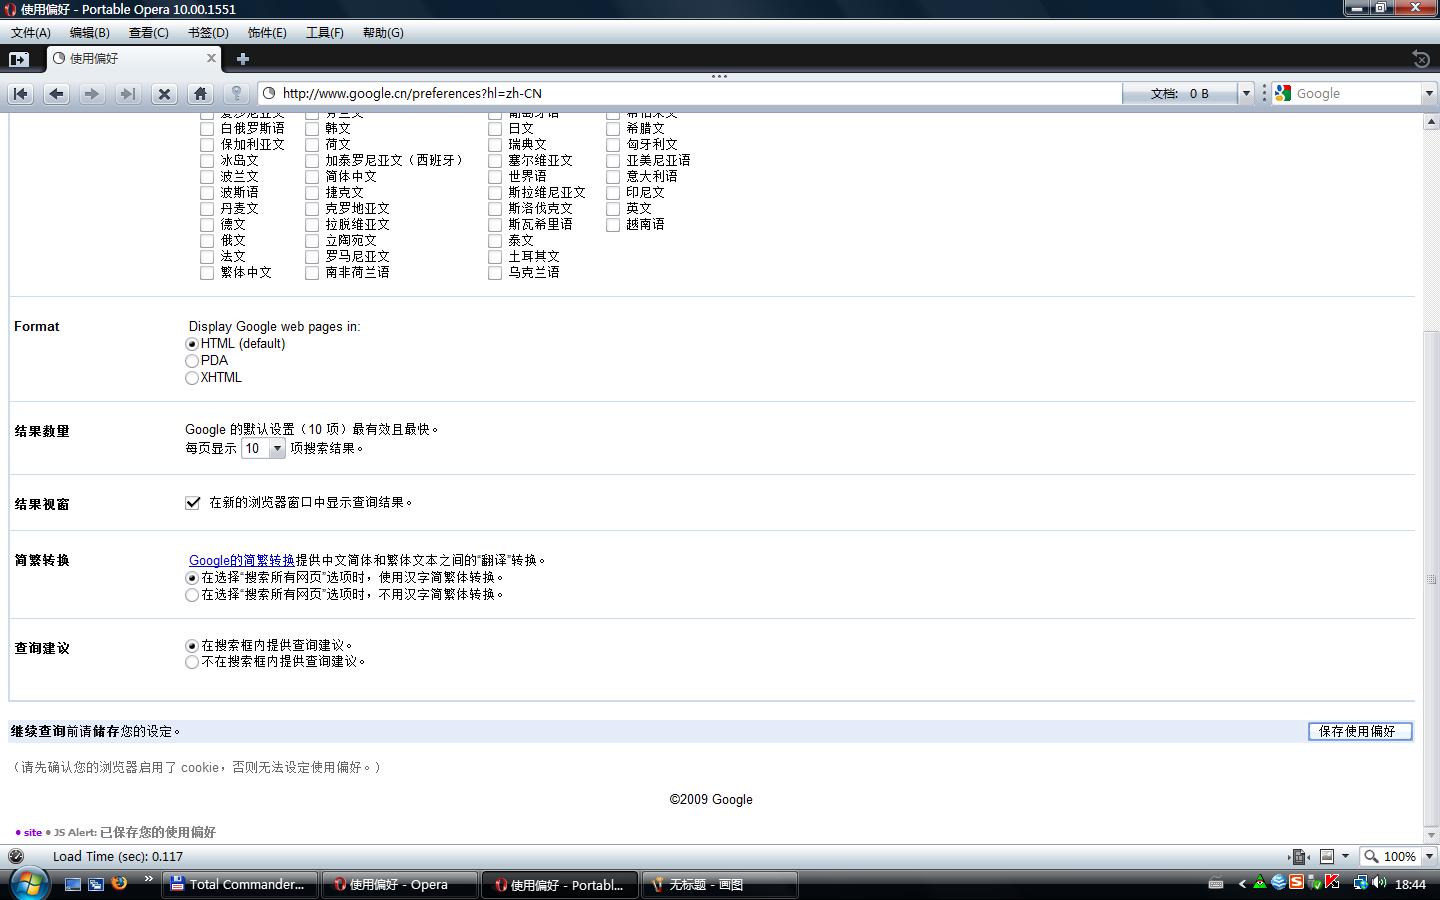Go forward to next page
This screenshot has width=1440, height=900.
click(92, 93)
